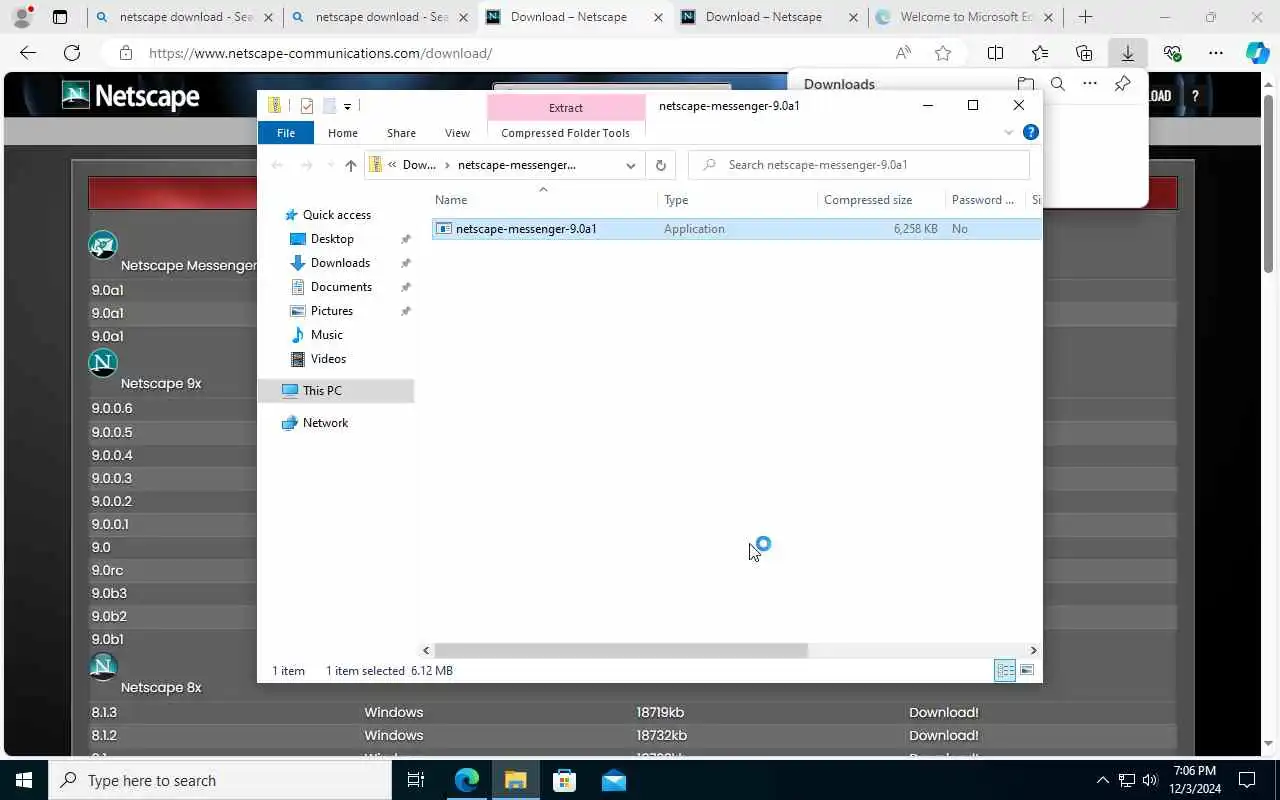The width and height of the screenshot is (1280, 800).
Task: Click Explorer quick access New folder icon
Action: (x=328, y=106)
